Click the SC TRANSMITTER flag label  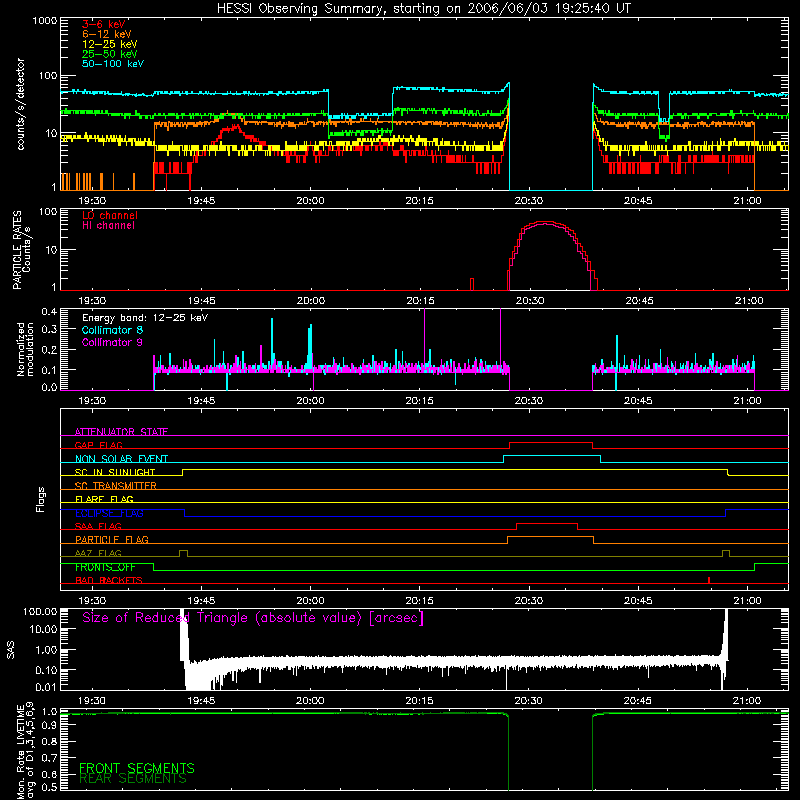pyautogui.click(x=116, y=486)
